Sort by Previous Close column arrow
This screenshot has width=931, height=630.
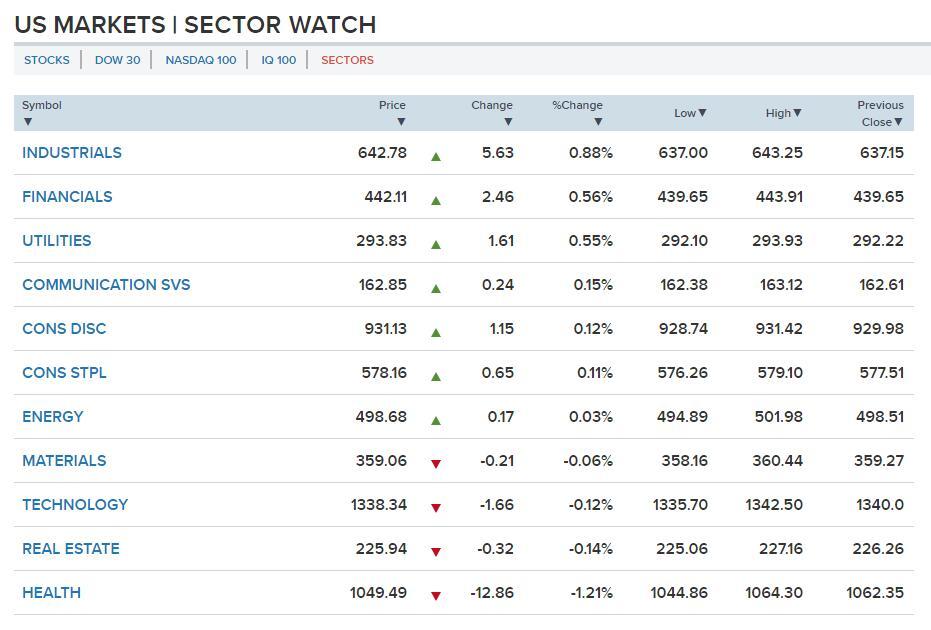point(898,122)
